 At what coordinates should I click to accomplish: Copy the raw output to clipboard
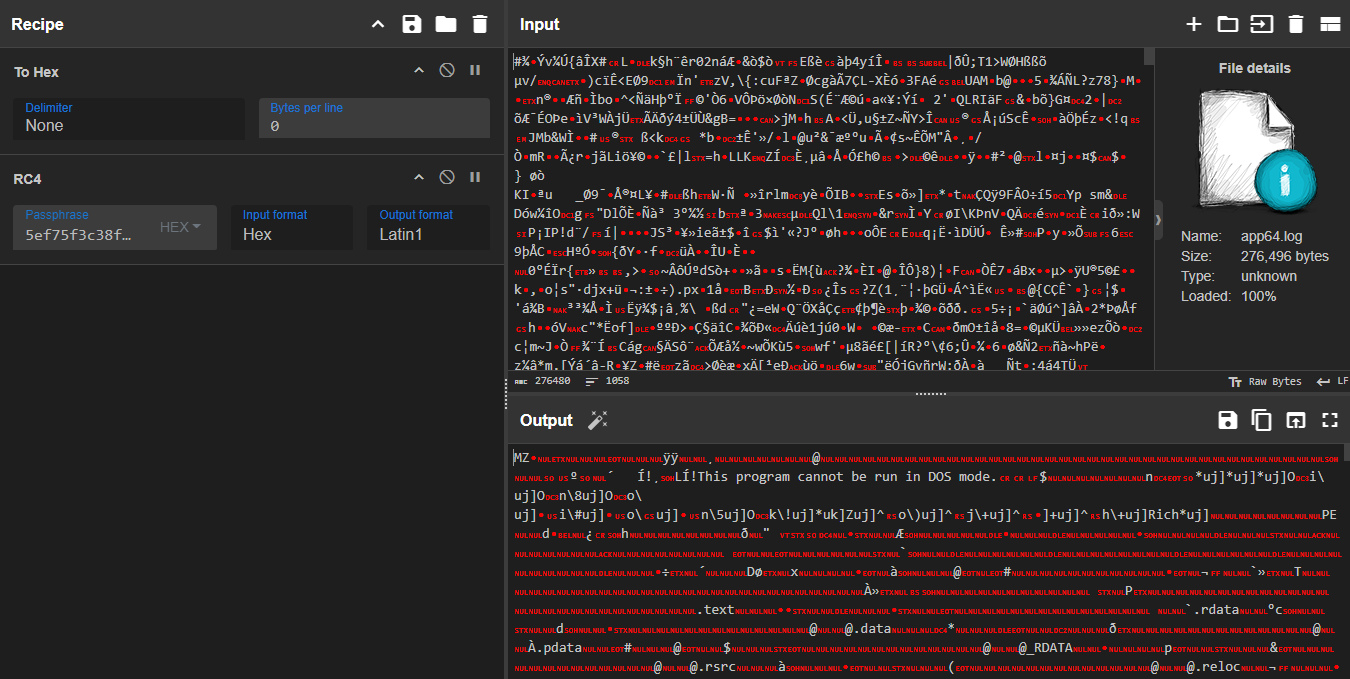click(x=1261, y=420)
